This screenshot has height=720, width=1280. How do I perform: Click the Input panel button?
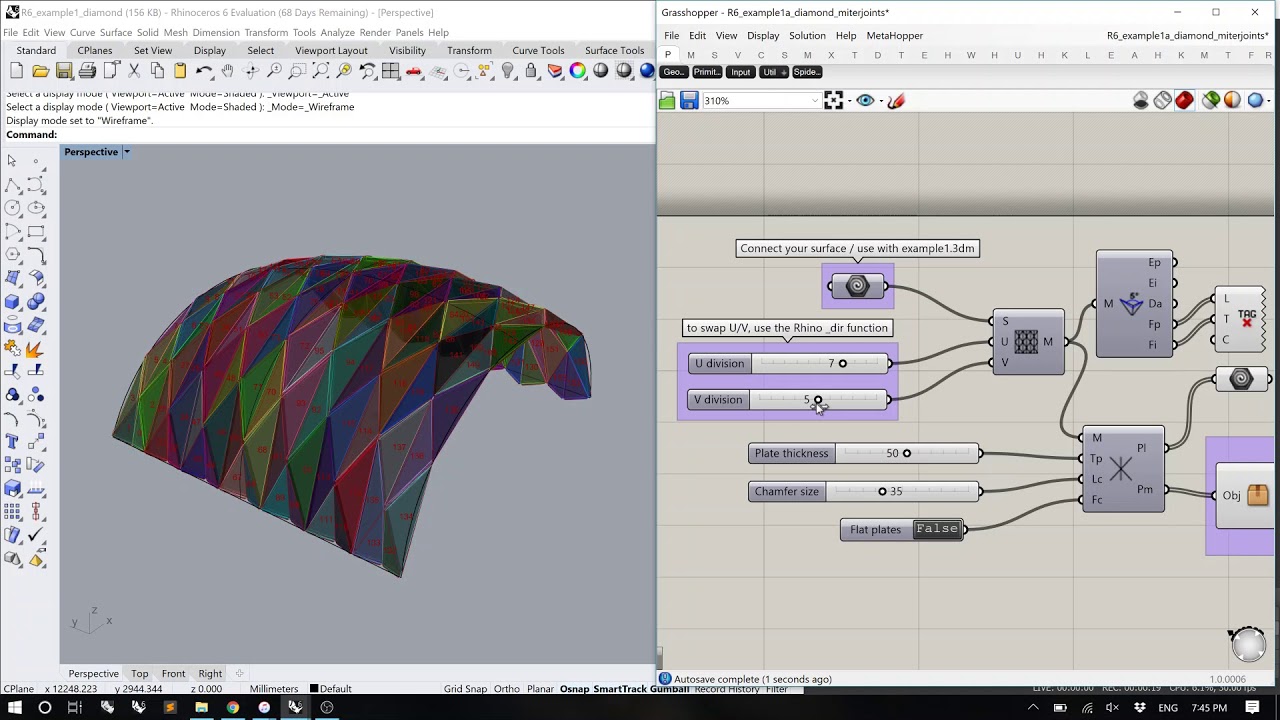click(740, 72)
